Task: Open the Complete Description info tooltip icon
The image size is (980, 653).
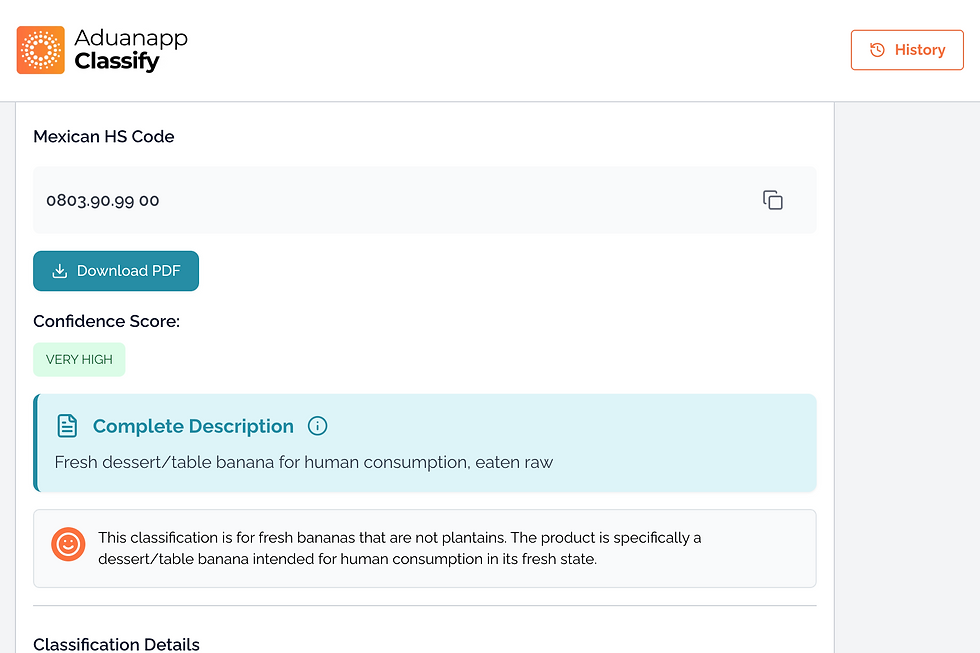Action: click(x=318, y=426)
